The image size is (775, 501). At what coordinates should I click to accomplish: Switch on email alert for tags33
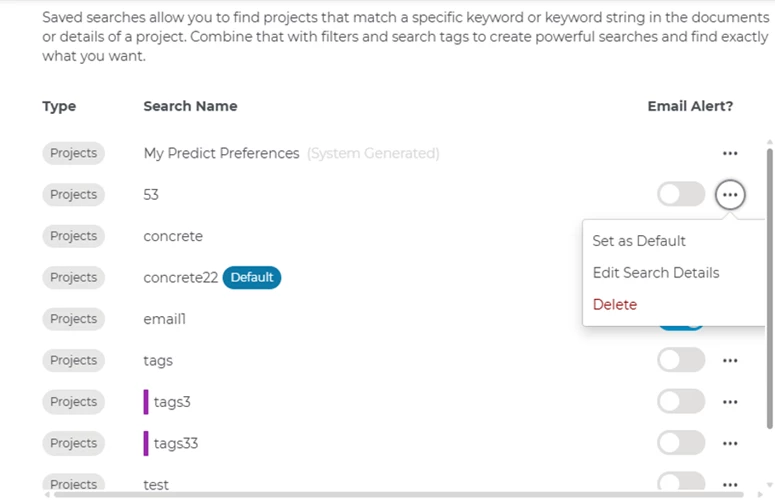pyautogui.click(x=681, y=443)
